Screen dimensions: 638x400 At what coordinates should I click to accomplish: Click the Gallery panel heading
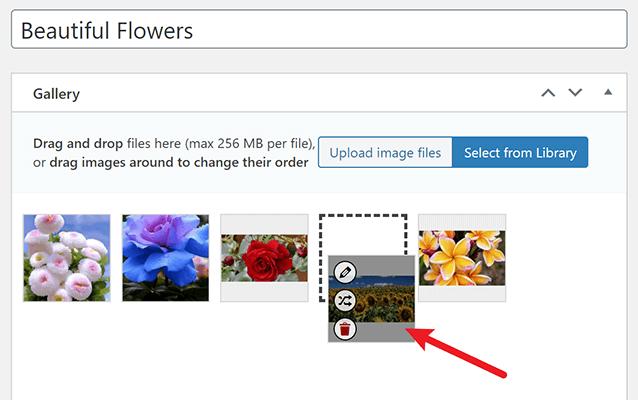[56, 94]
